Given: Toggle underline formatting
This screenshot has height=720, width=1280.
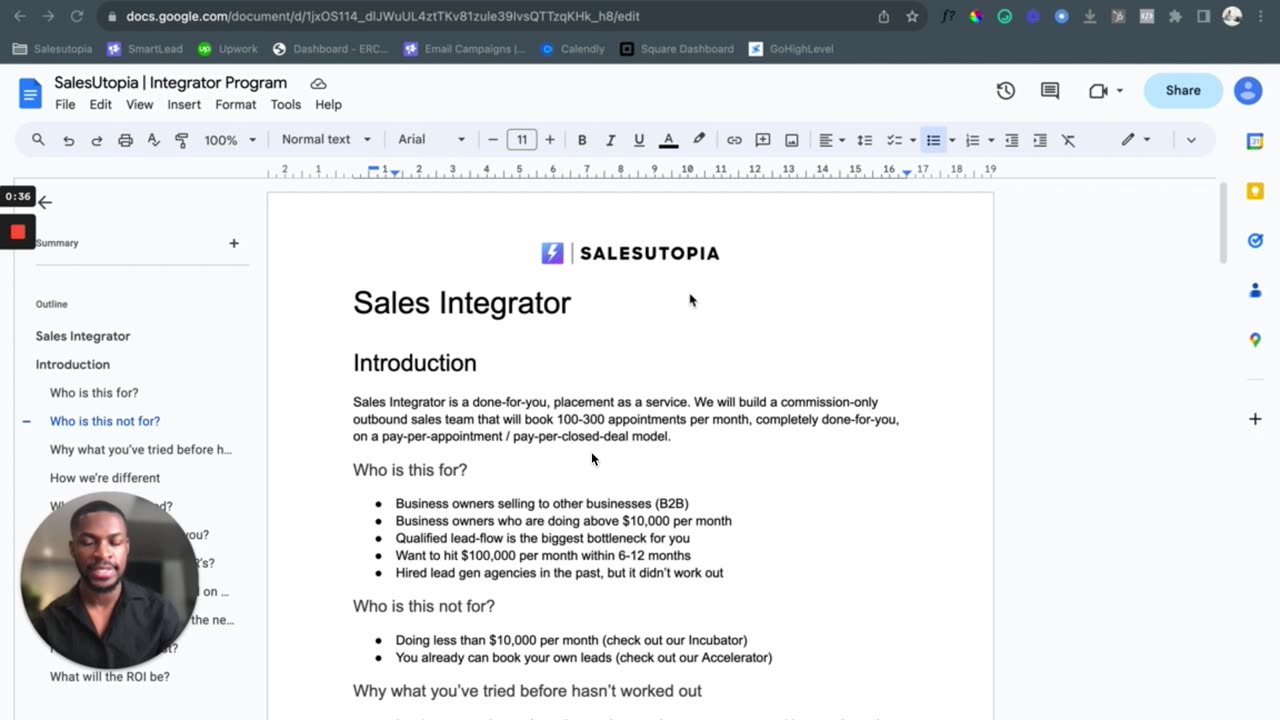Looking at the screenshot, I should [639, 140].
